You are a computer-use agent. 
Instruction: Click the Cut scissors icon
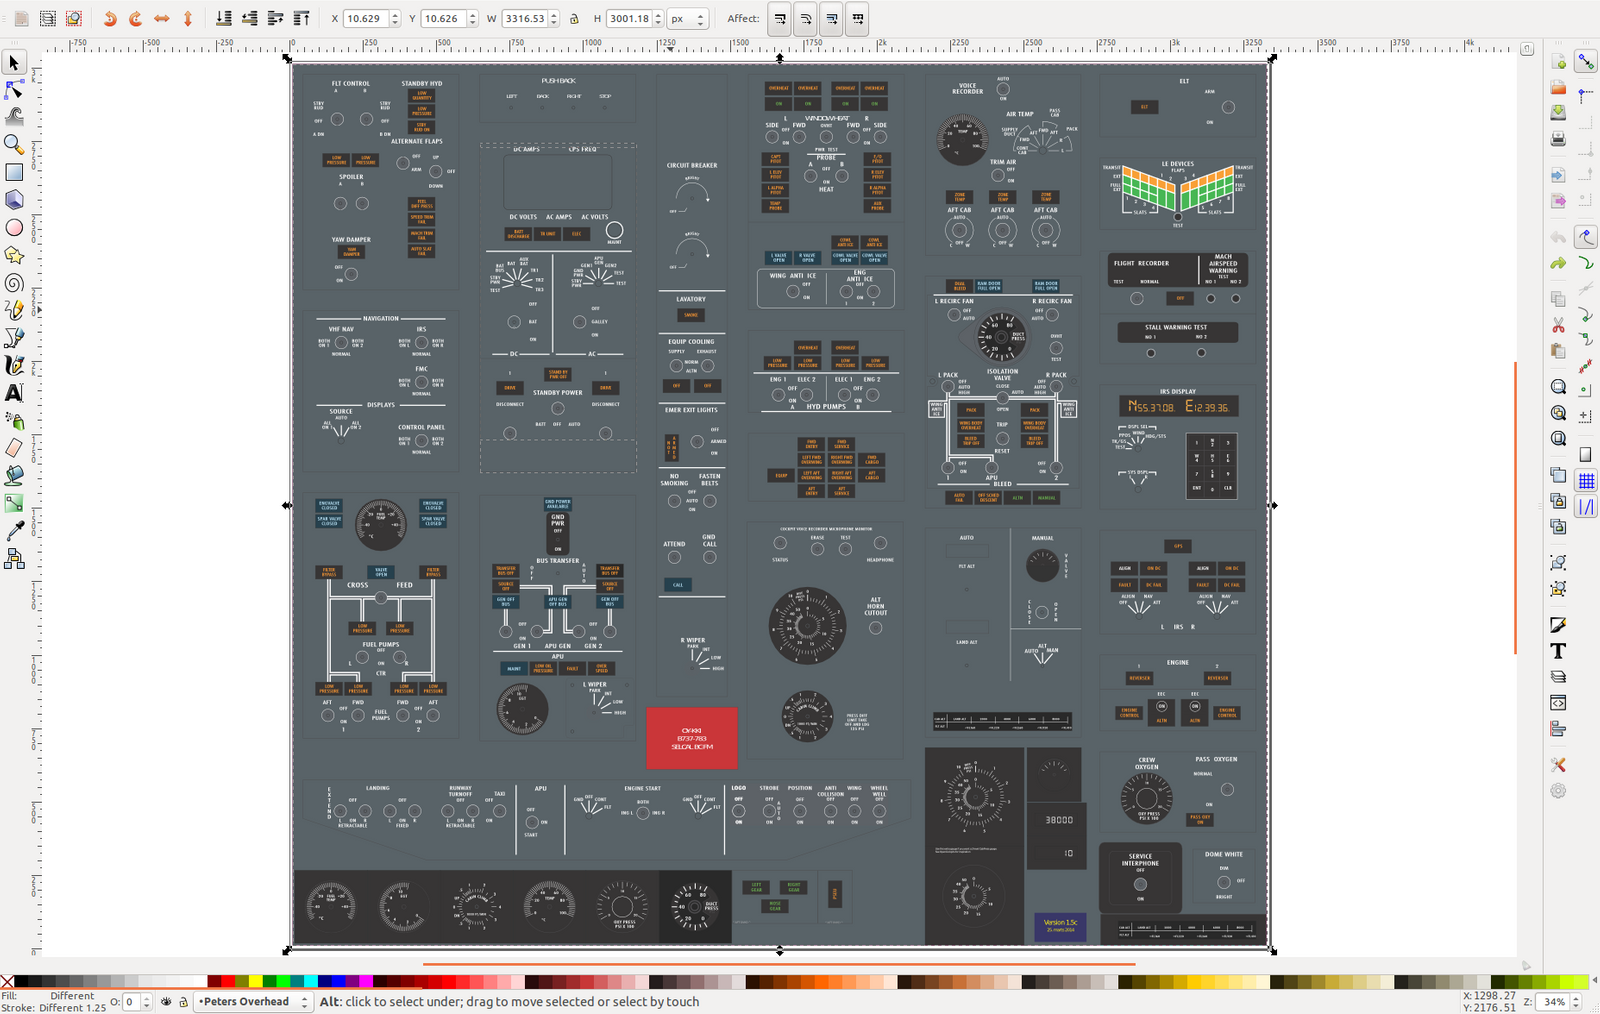coord(1558,325)
